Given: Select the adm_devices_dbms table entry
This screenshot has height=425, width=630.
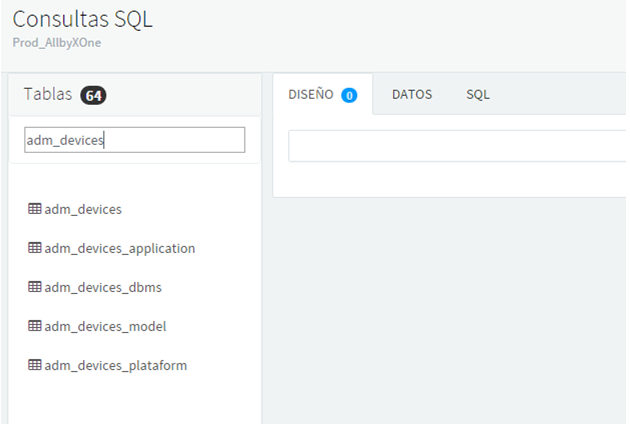Looking at the screenshot, I should point(103,287).
